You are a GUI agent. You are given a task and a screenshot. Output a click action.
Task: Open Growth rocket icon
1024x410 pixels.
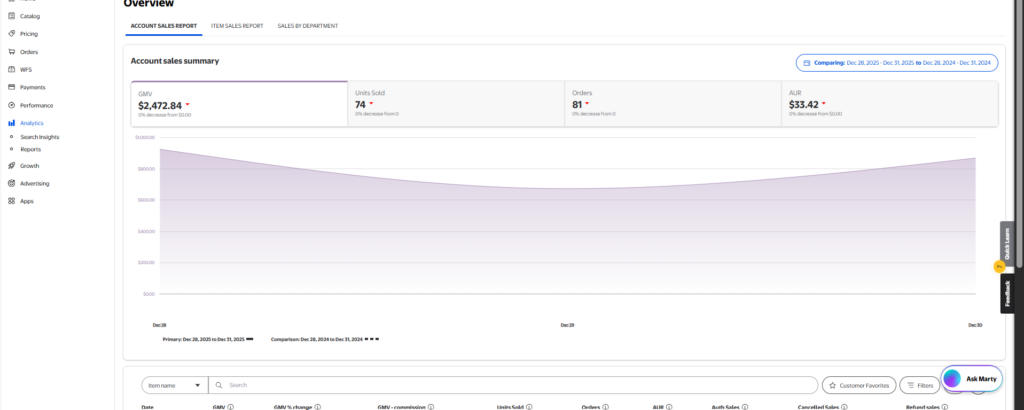tap(12, 166)
